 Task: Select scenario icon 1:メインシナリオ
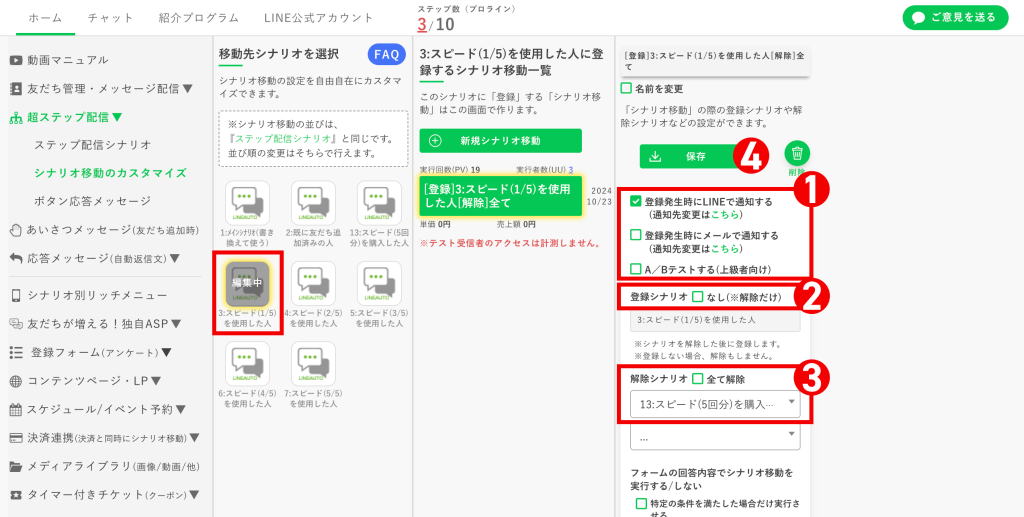tap(248, 202)
